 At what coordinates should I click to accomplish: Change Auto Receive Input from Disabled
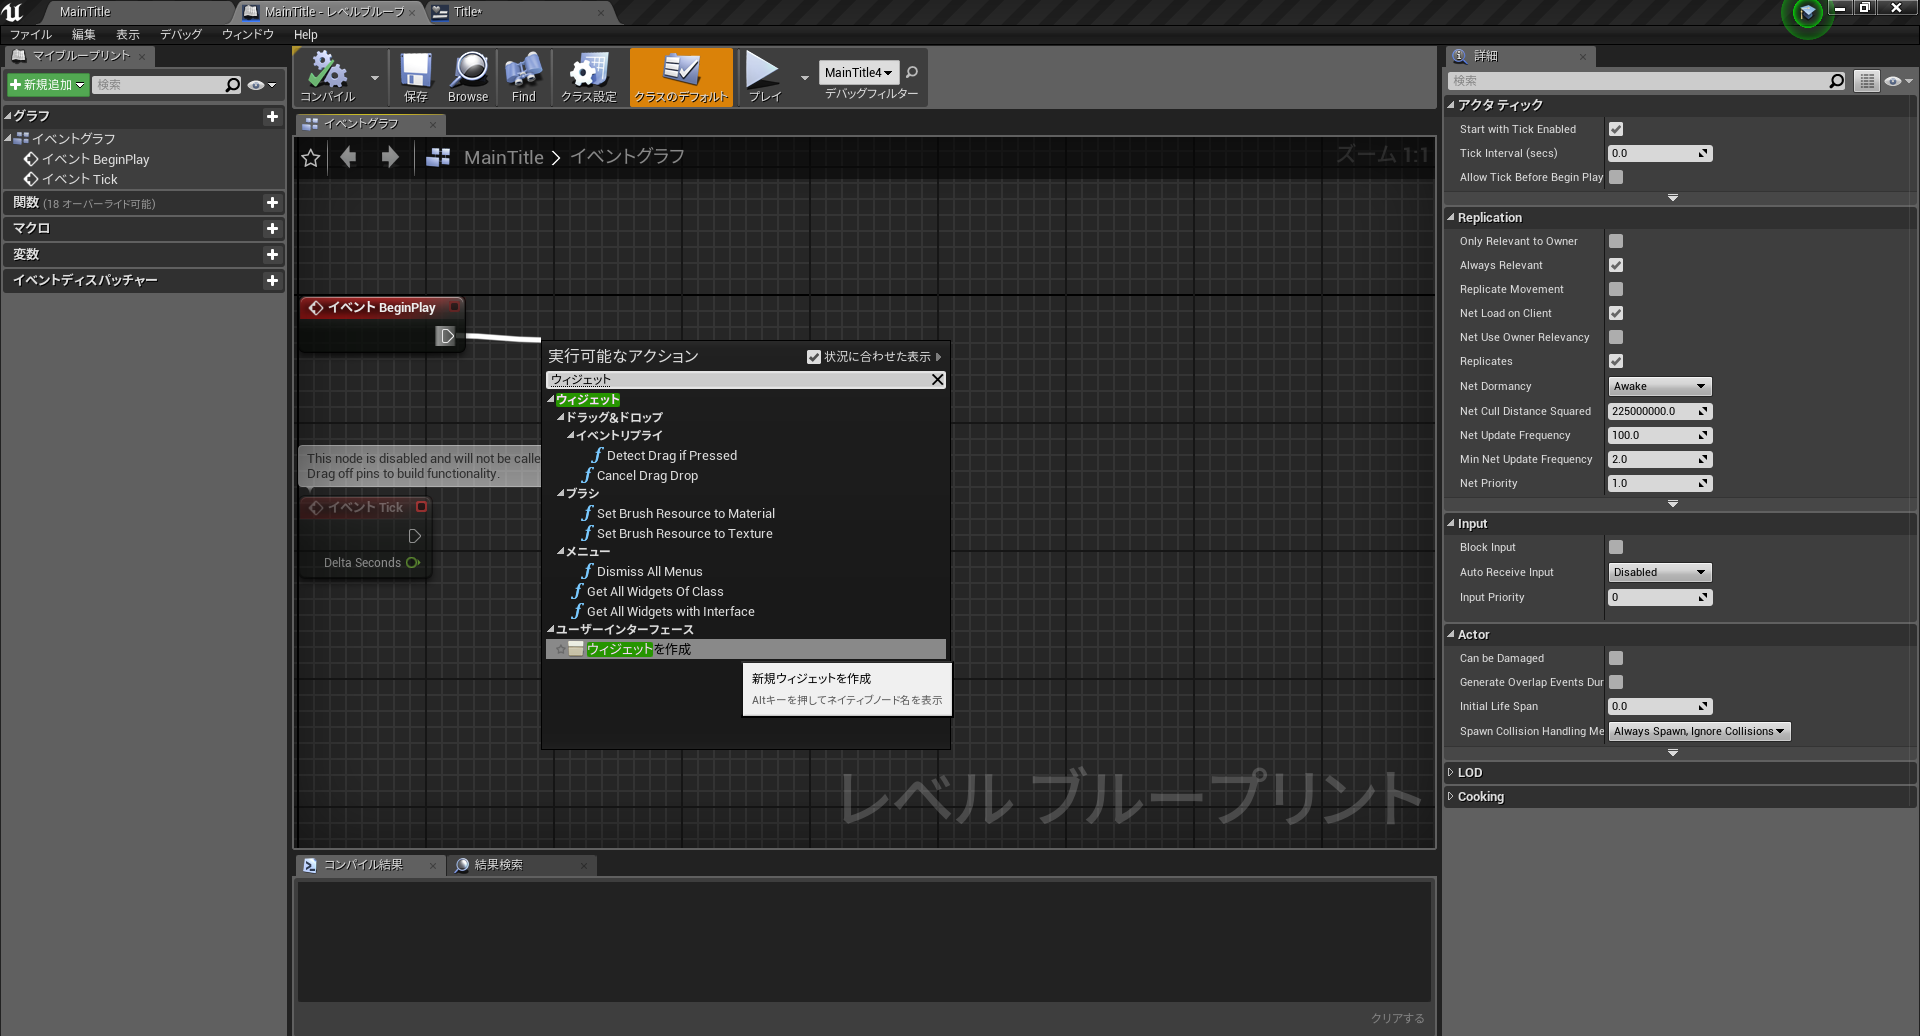coord(1659,572)
